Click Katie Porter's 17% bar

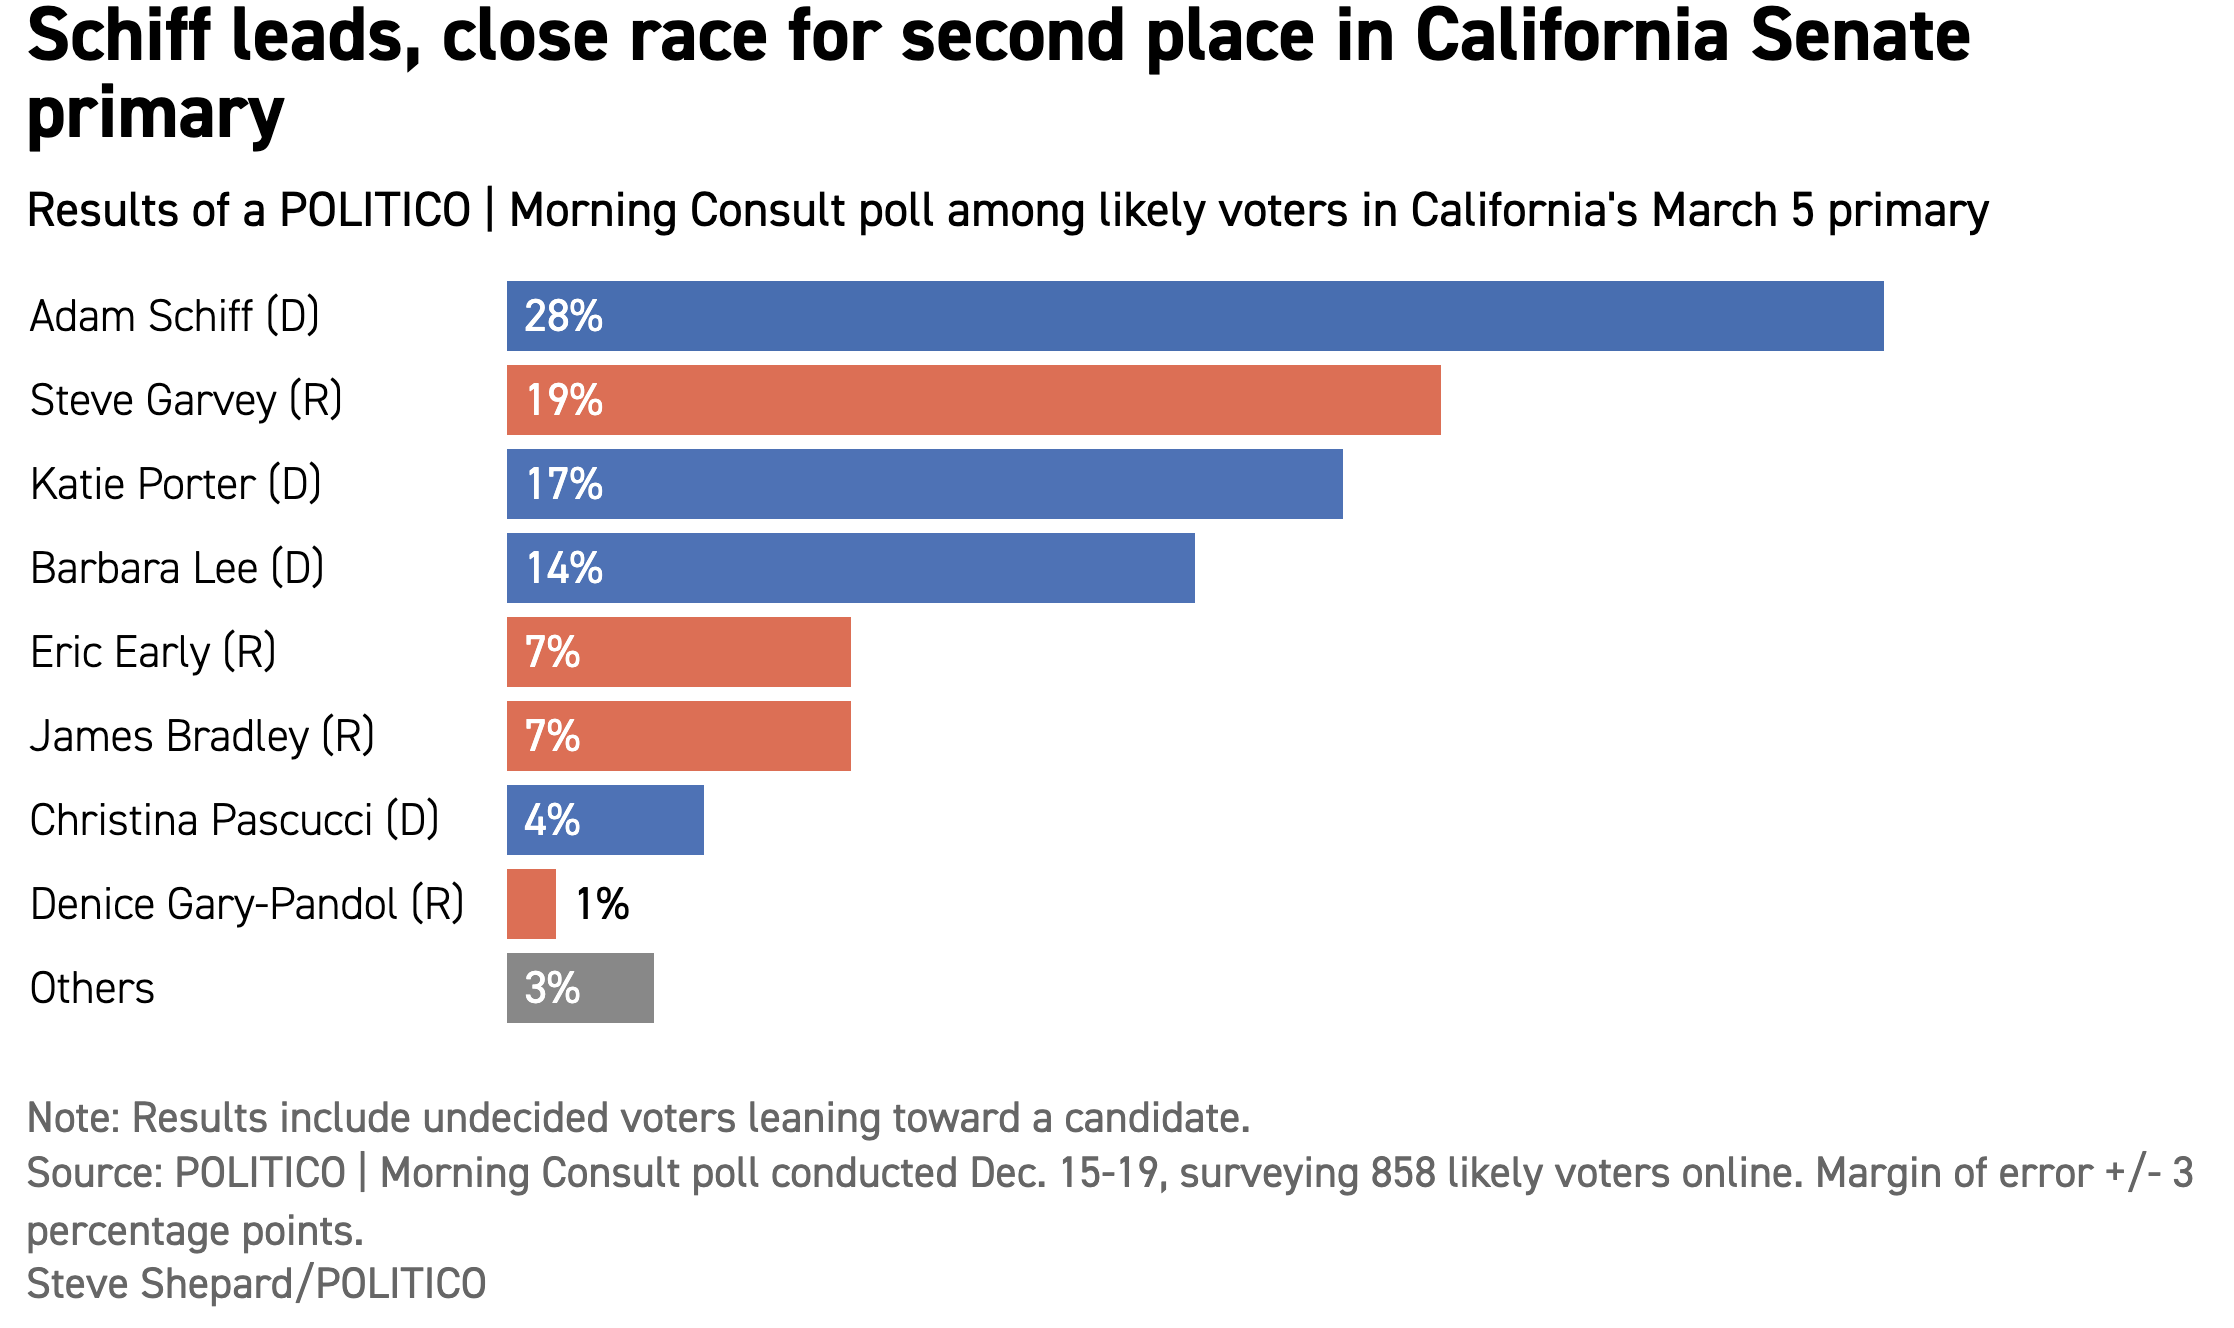click(x=924, y=484)
